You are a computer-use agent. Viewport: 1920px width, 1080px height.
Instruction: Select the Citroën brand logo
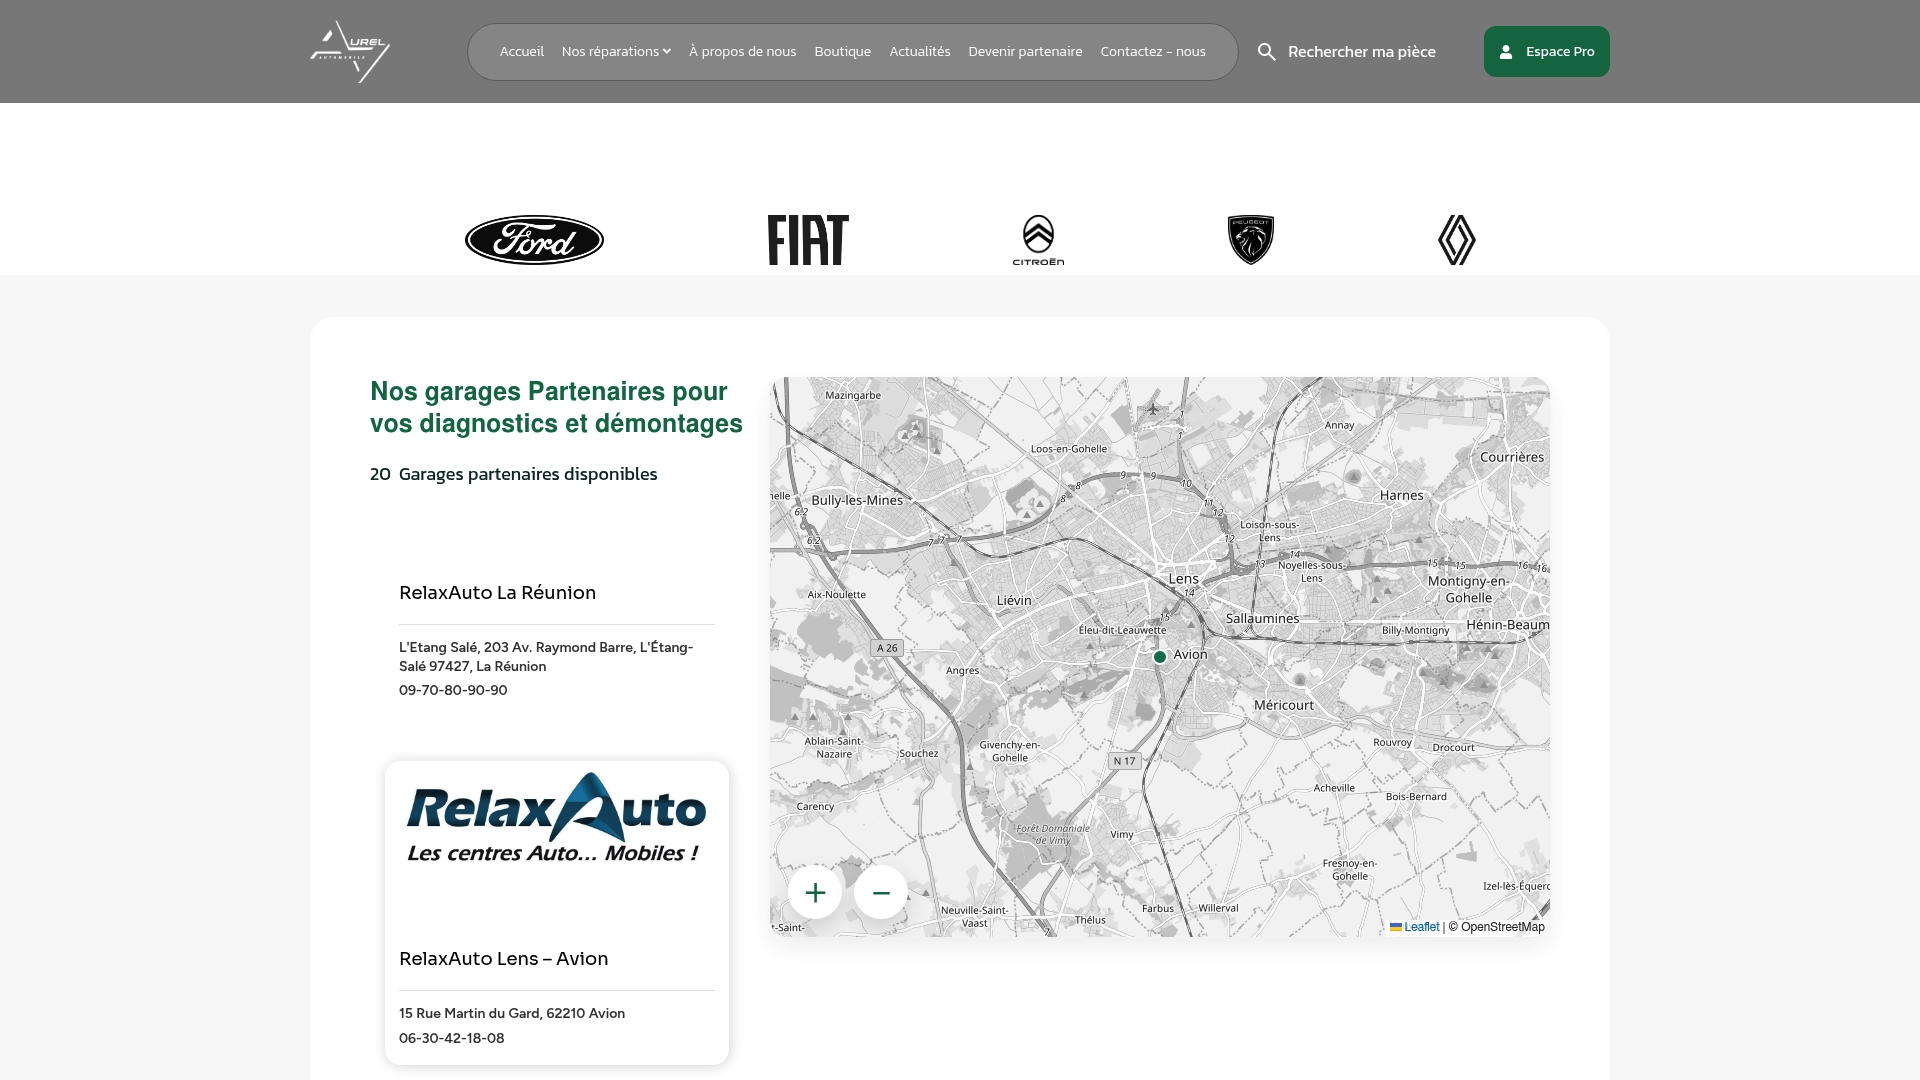tap(1038, 240)
